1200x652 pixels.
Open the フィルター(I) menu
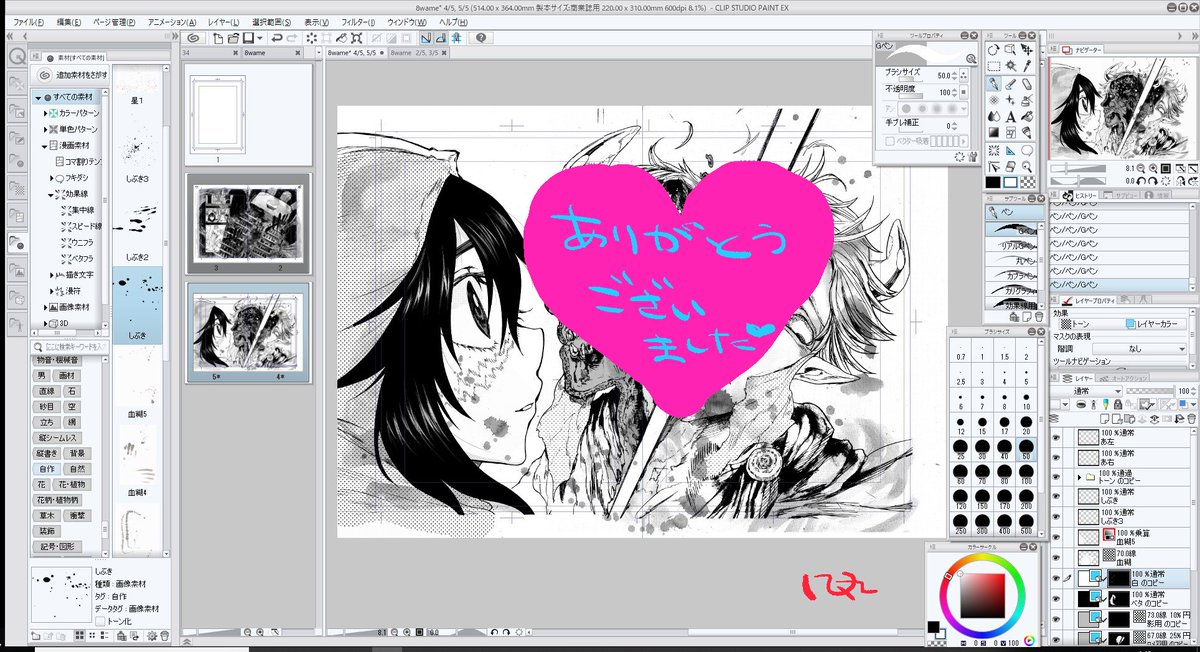tap(360, 21)
